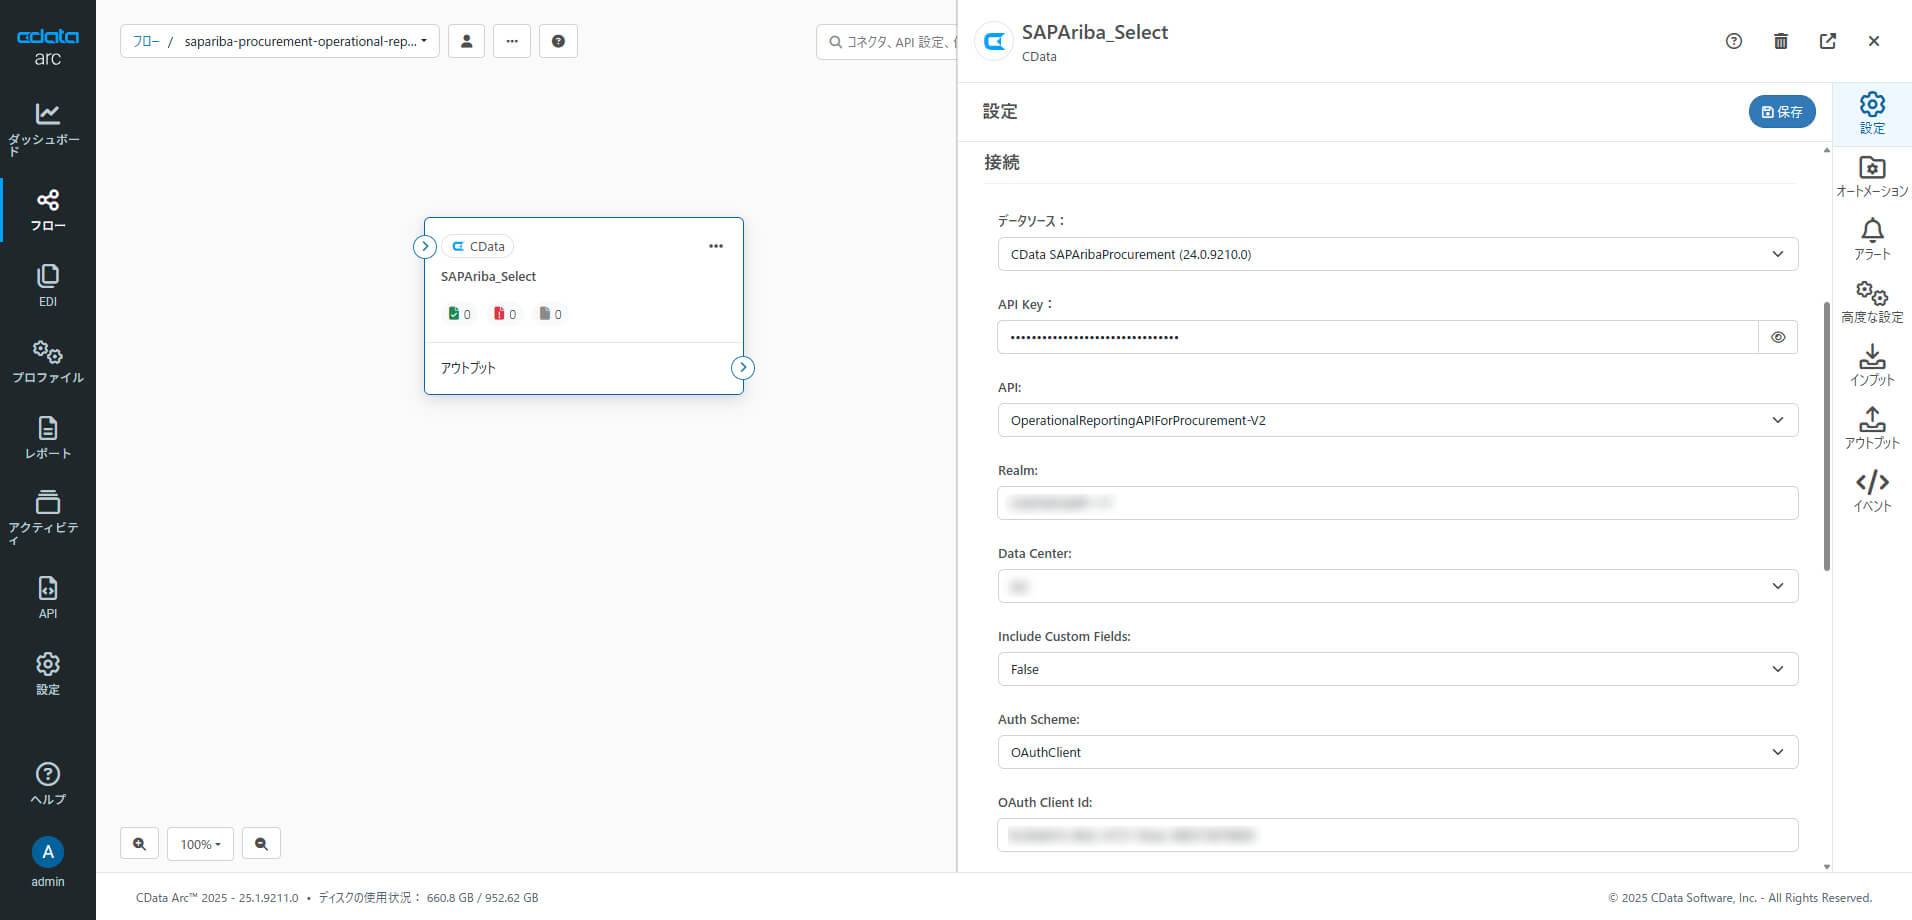Click the scroll-down arrow of settings panel
This screenshot has height=920, width=1912.
(x=1826, y=867)
